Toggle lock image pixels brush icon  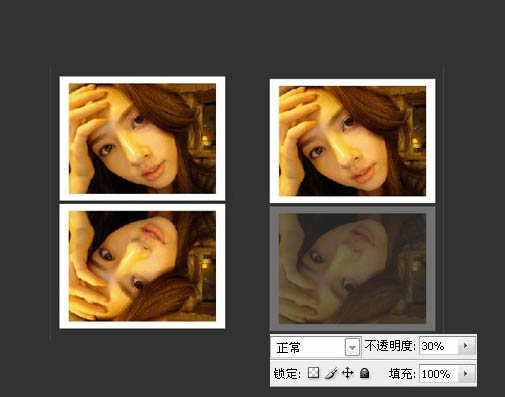click(x=331, y=373)
